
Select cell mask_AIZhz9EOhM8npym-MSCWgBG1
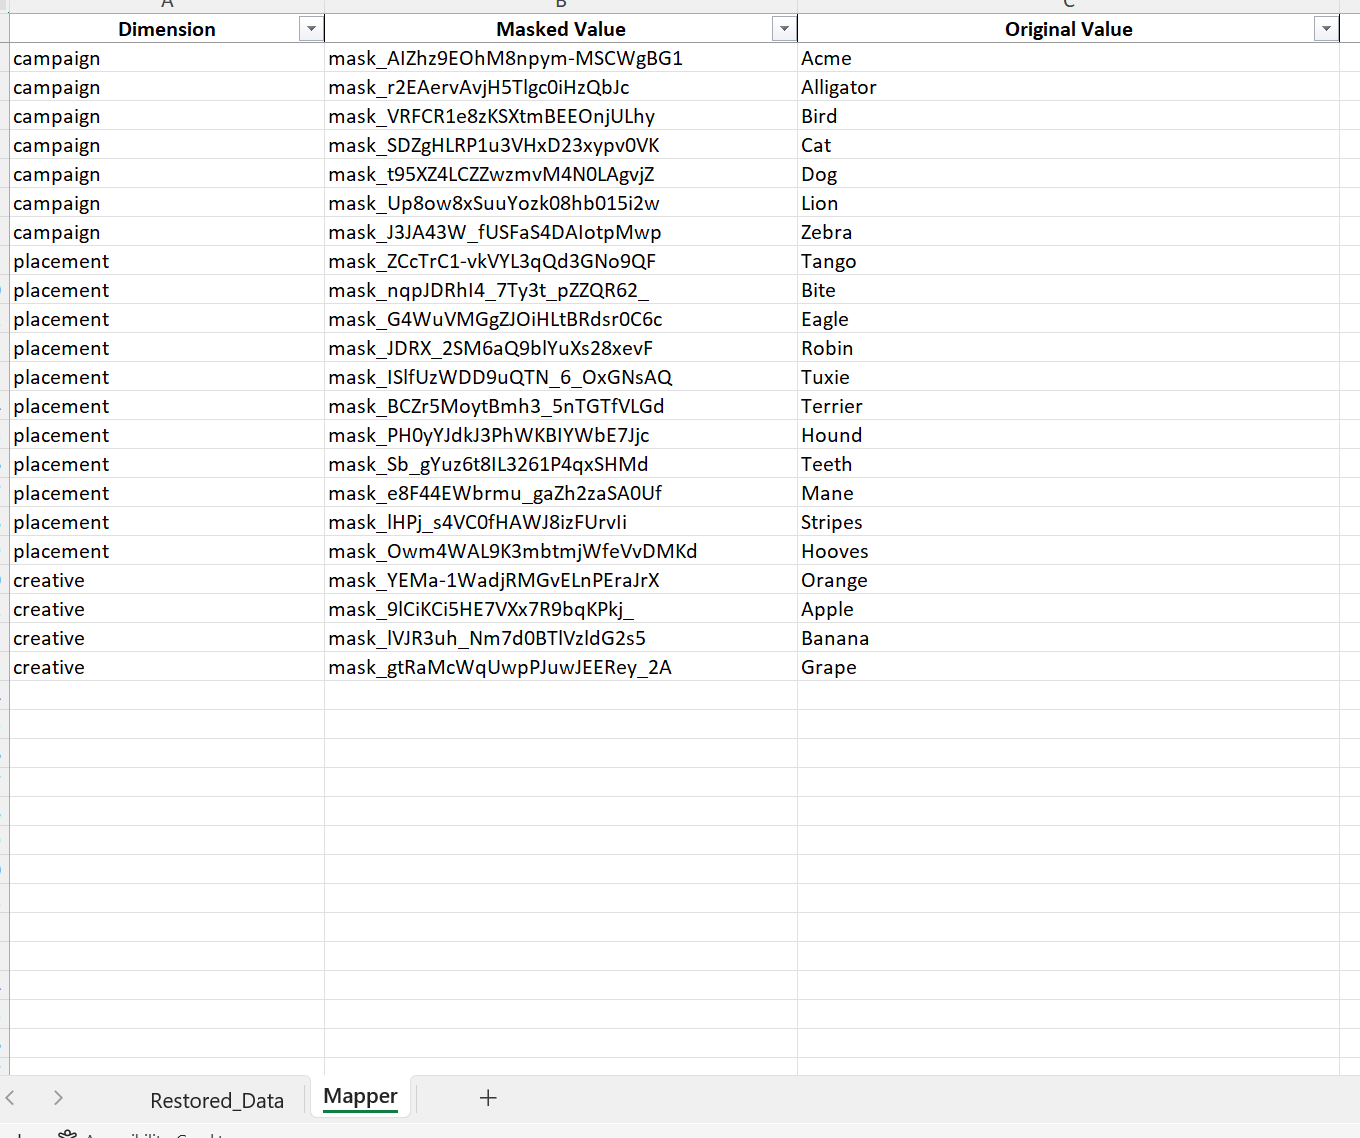point(561,58)
